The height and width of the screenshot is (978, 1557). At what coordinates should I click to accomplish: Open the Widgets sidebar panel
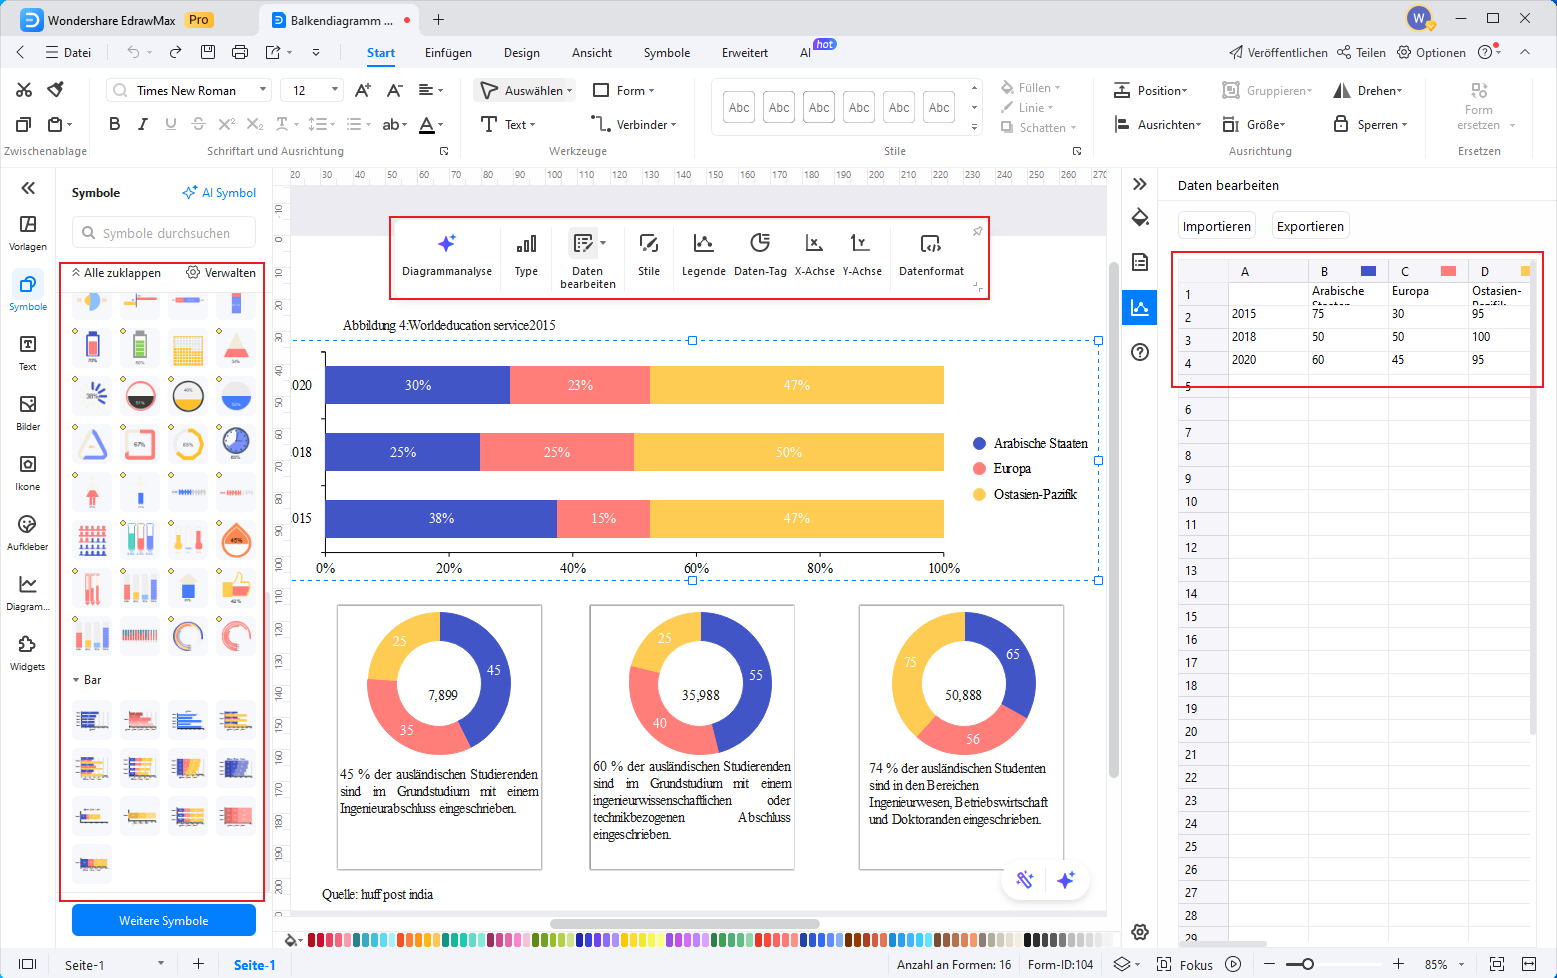[28, 652]
